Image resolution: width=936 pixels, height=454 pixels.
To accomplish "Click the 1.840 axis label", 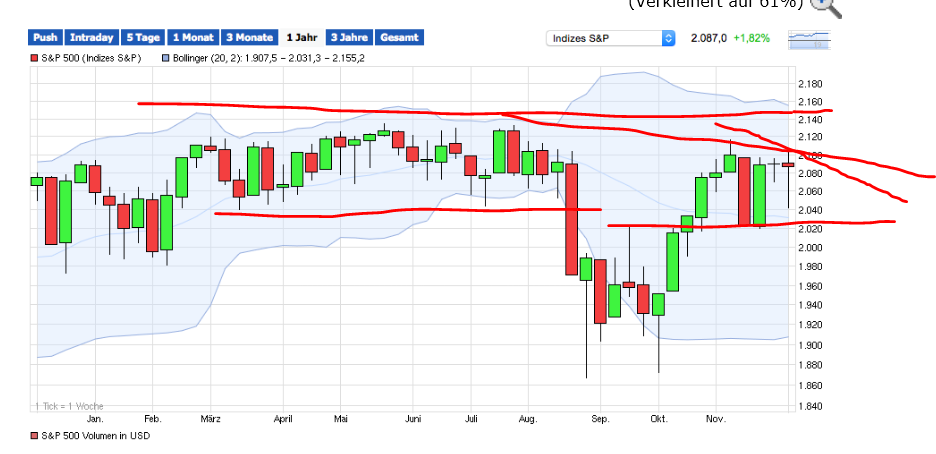I will tap(809, 406).
